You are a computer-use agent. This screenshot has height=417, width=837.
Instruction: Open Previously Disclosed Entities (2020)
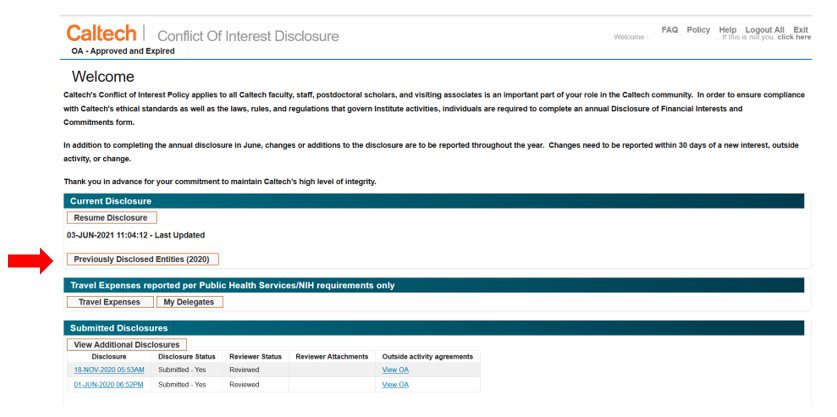[142, 259]
